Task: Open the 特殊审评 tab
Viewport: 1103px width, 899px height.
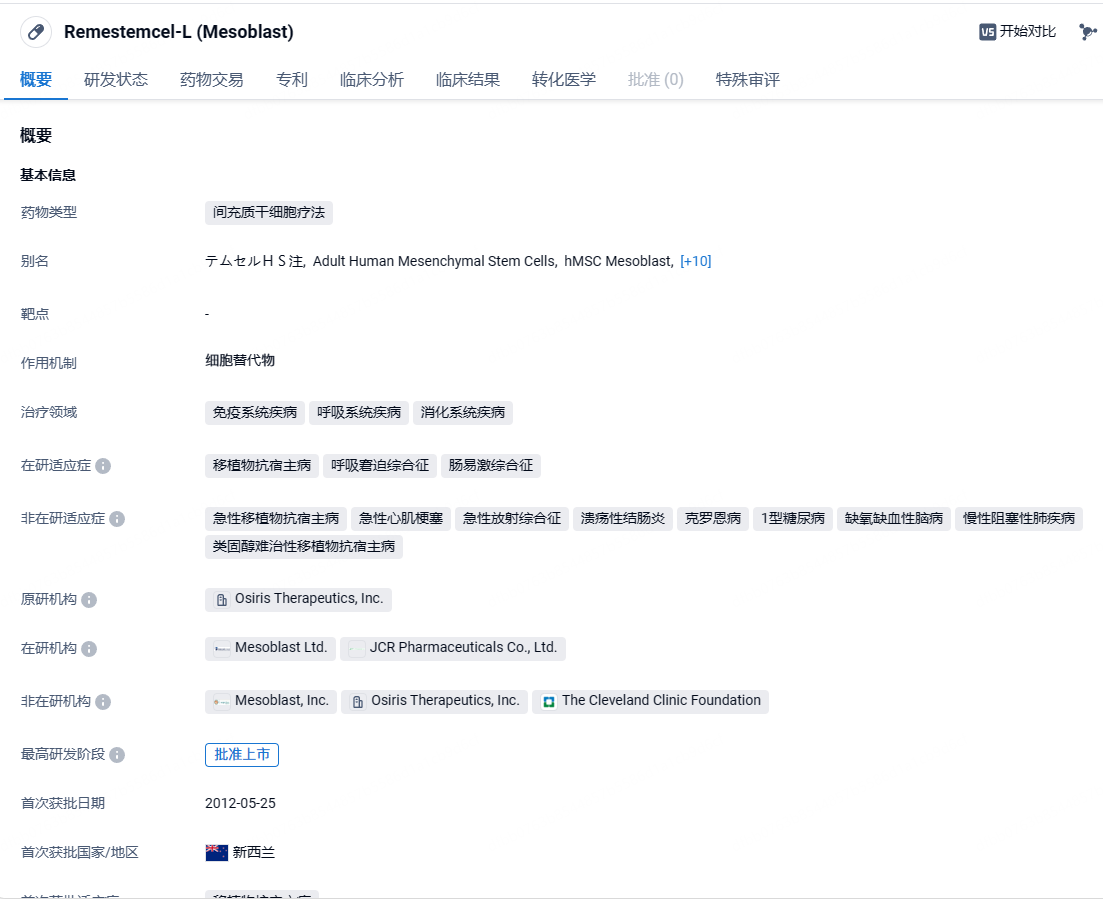Action: tap(748, 79)
